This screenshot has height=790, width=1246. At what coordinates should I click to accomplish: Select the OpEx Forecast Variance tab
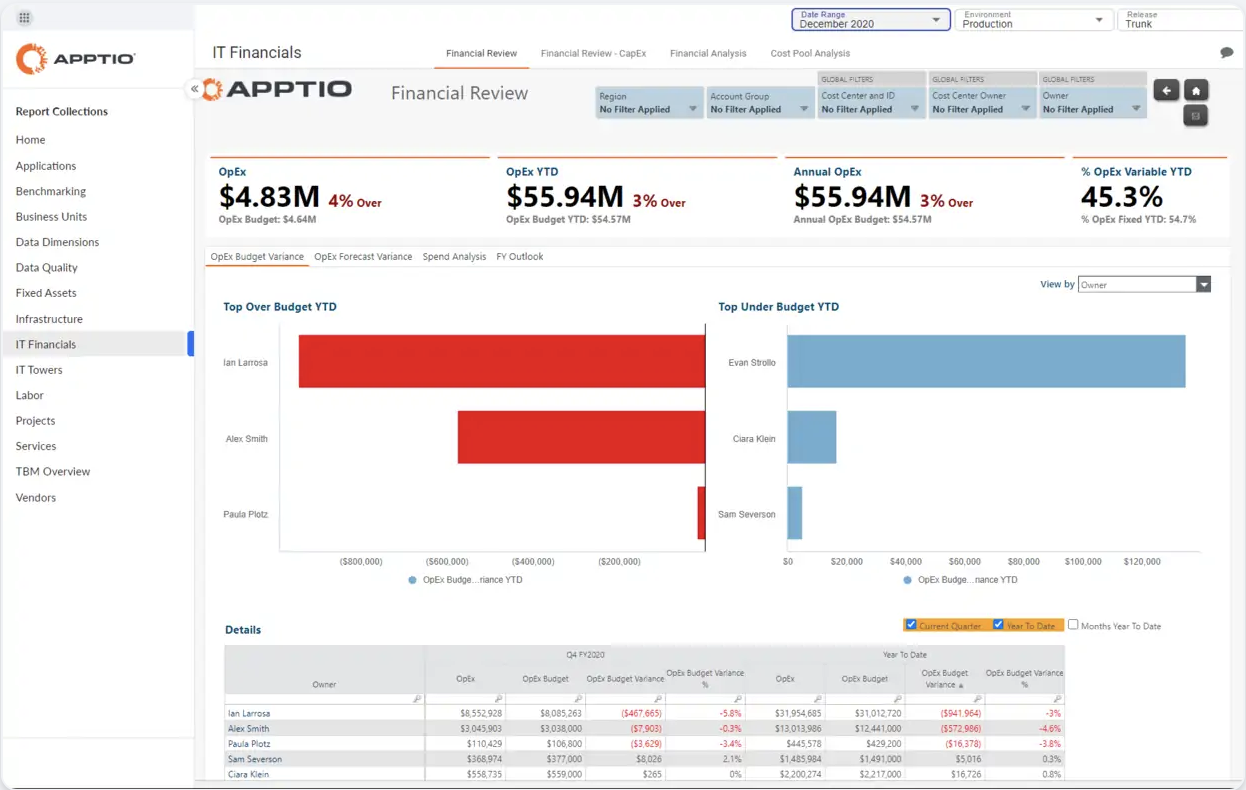(x=363, y=257)
